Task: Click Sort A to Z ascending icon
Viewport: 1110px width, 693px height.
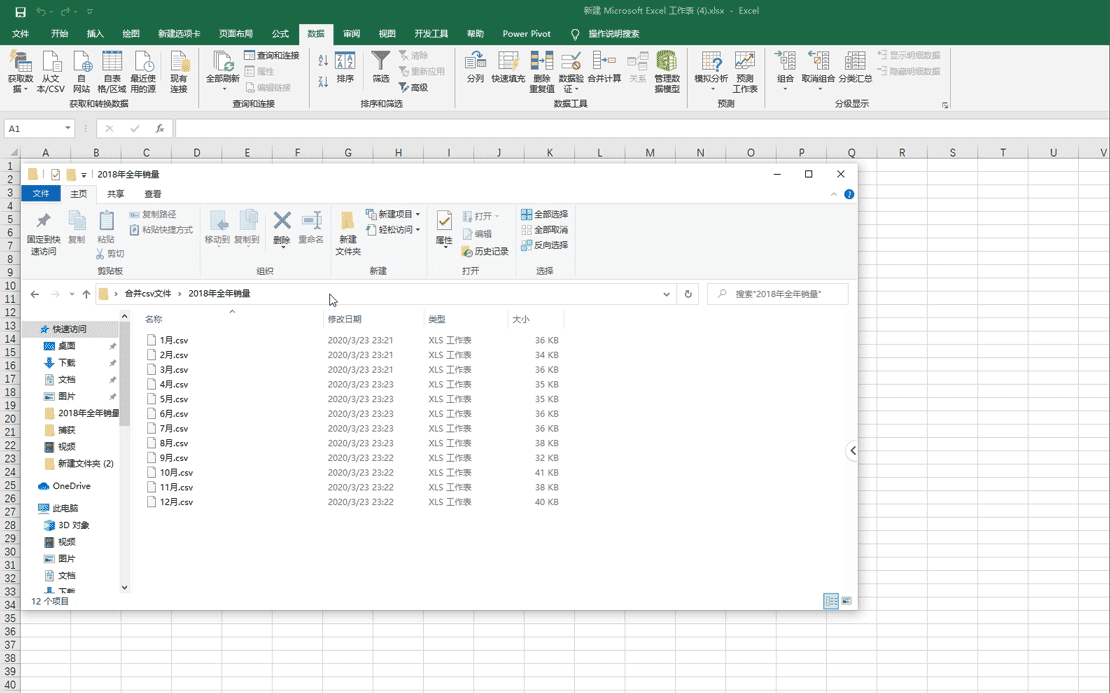Action: click(323, 61)
